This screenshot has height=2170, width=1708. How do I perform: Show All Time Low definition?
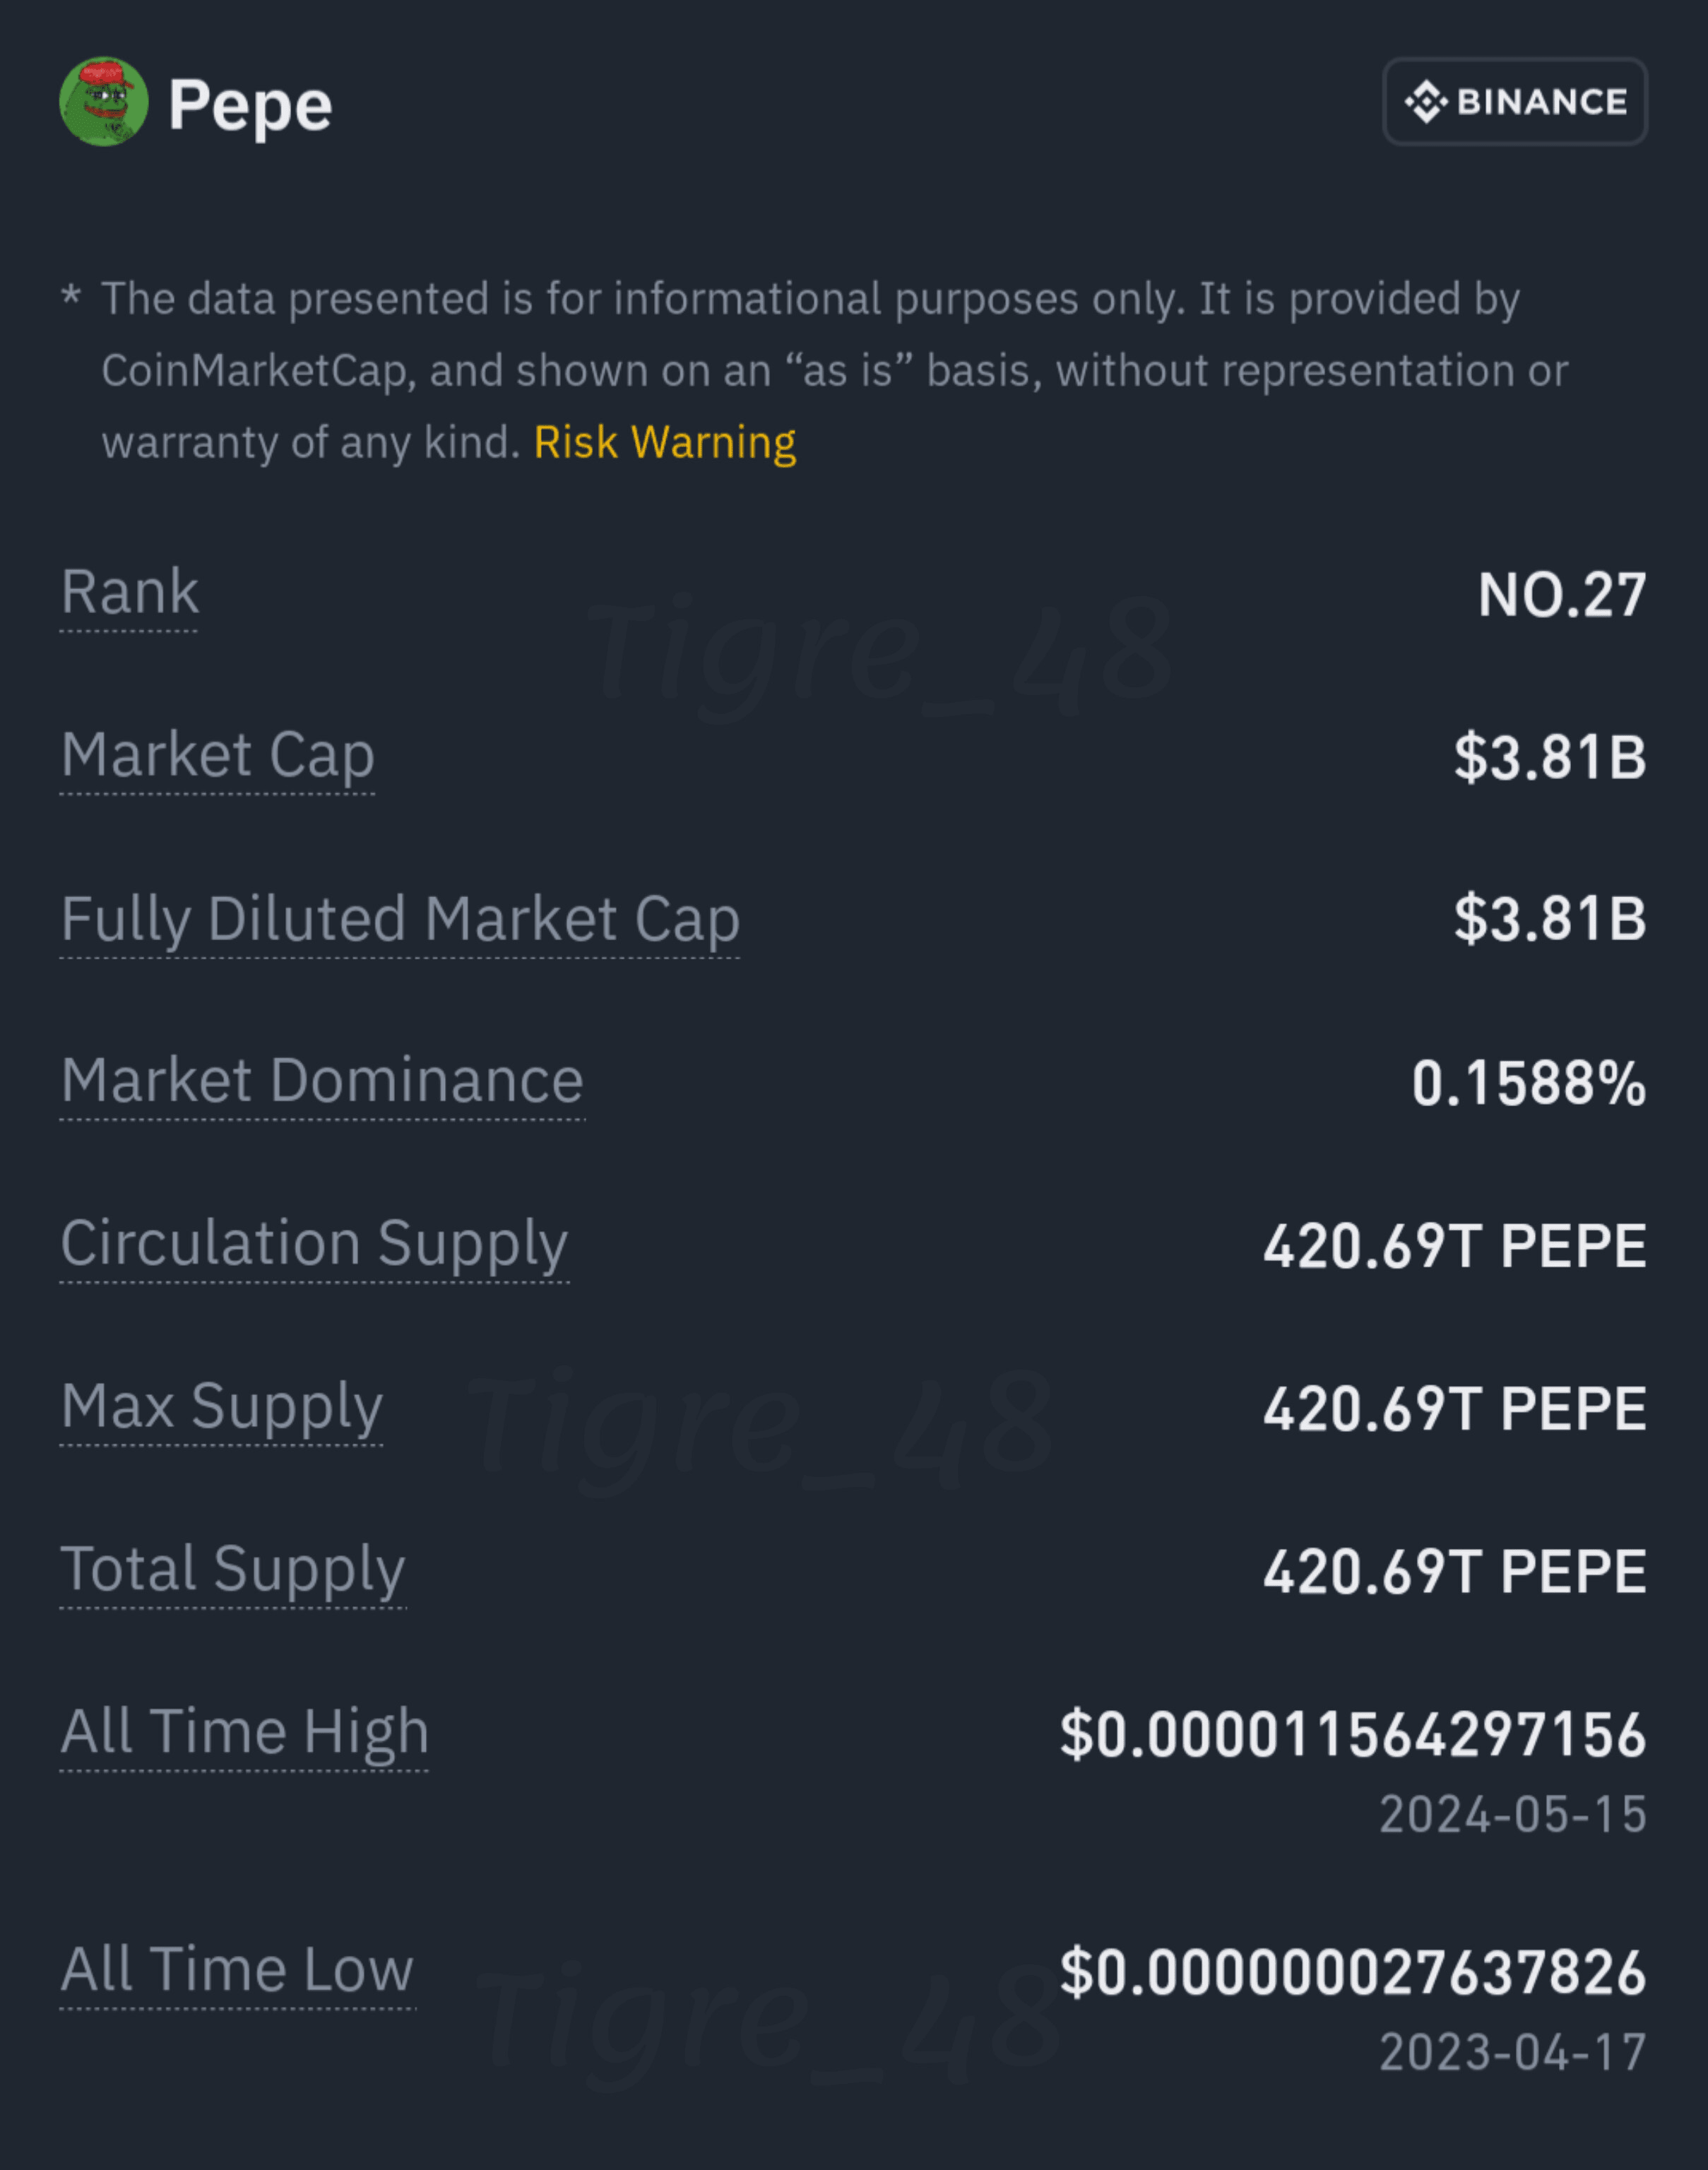tap(237, 1970)
